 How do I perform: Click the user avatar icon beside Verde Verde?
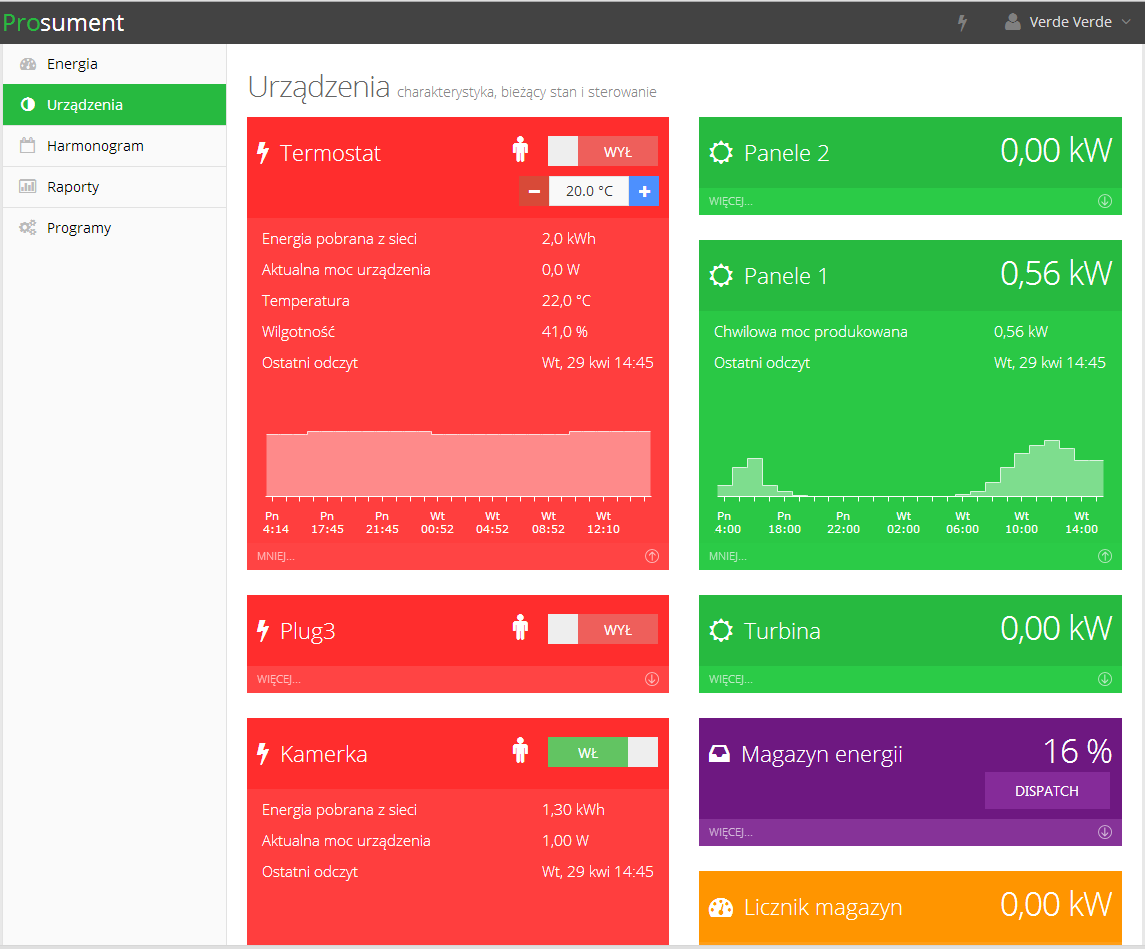click(1012, 22)
